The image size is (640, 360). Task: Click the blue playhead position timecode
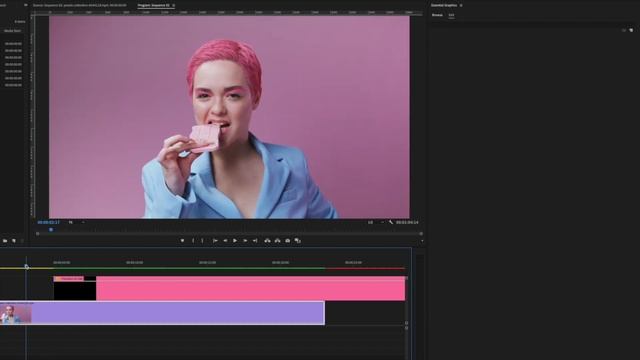tap(49, 222)
